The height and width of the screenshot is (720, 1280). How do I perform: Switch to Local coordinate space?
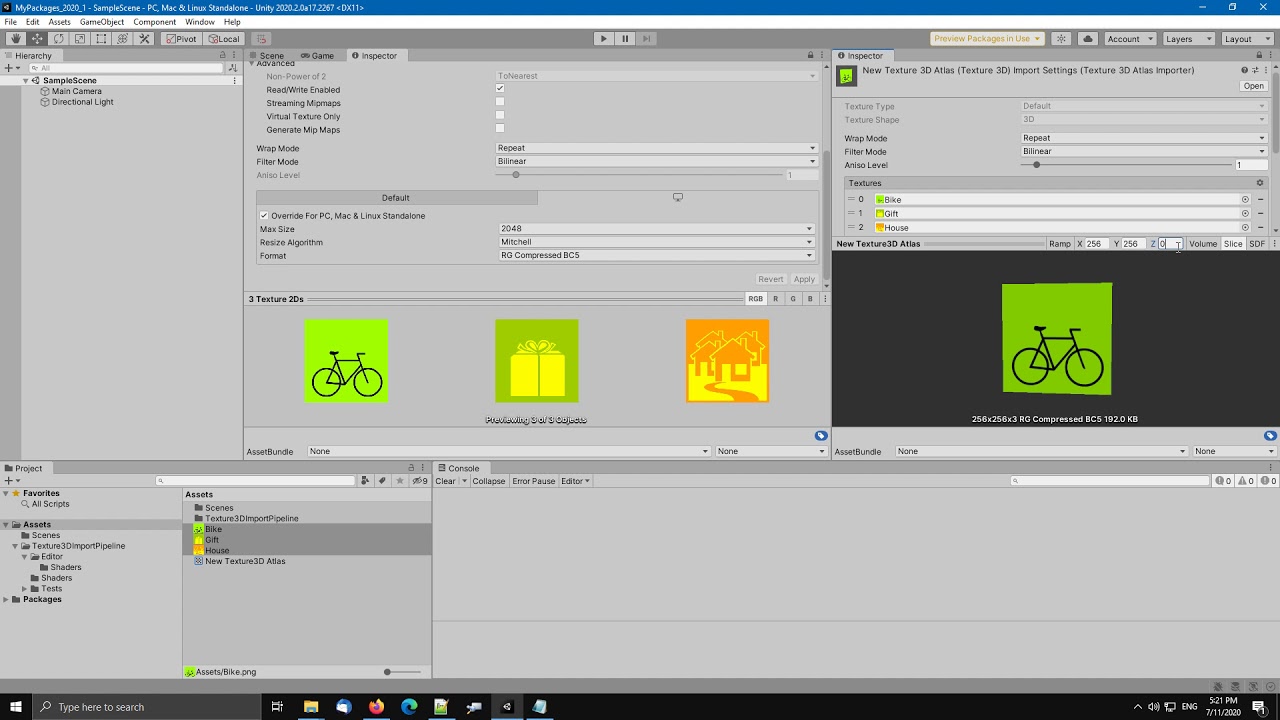point(225,38)
